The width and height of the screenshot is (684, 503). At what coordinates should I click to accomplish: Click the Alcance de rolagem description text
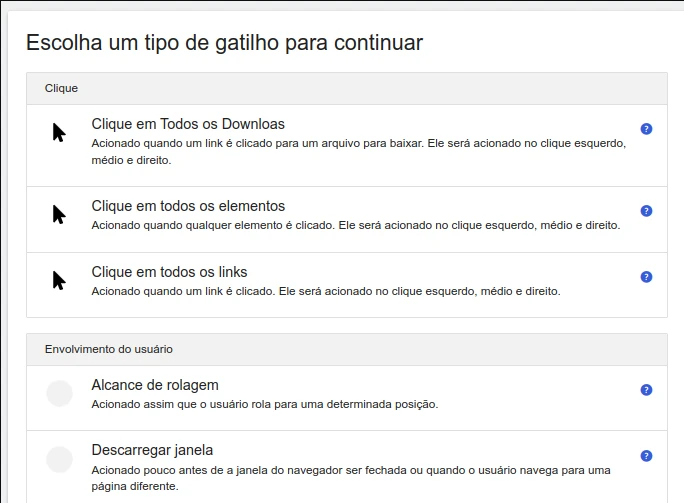(265, 405)
